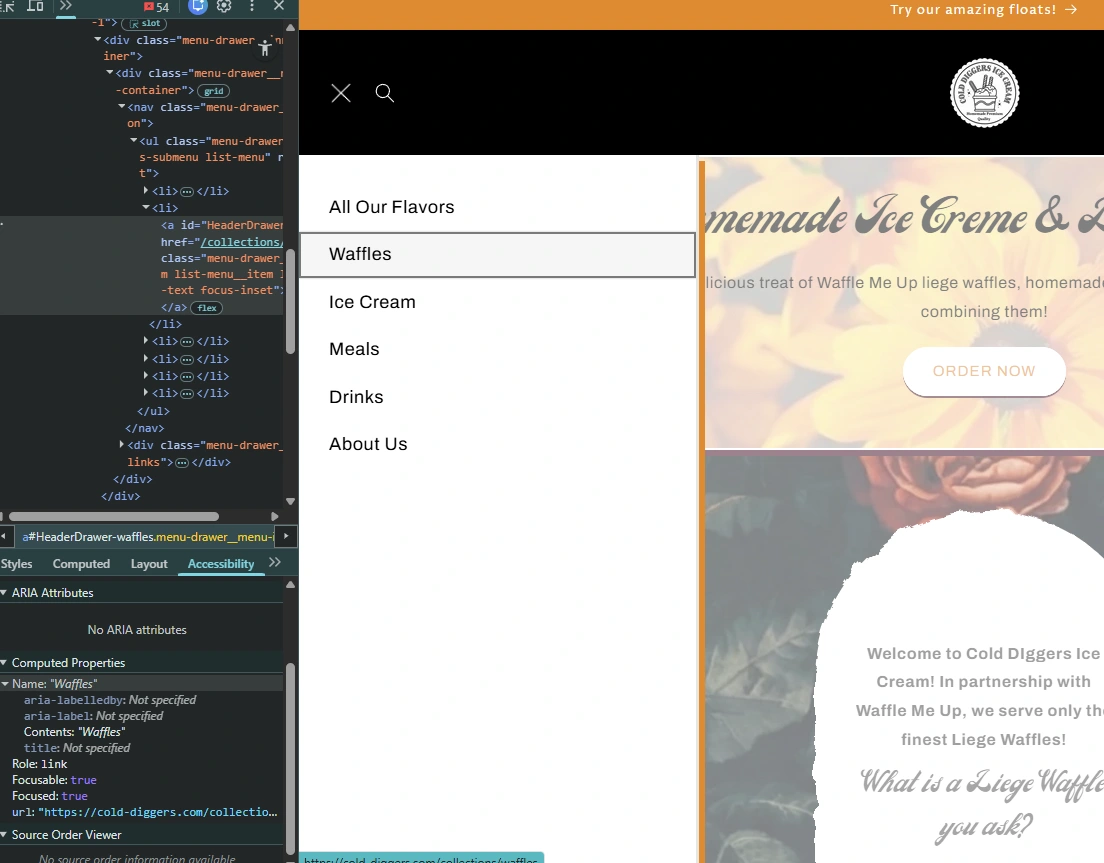
Task: Switch to the Styles tab
Action: click(x=16, y=564)
